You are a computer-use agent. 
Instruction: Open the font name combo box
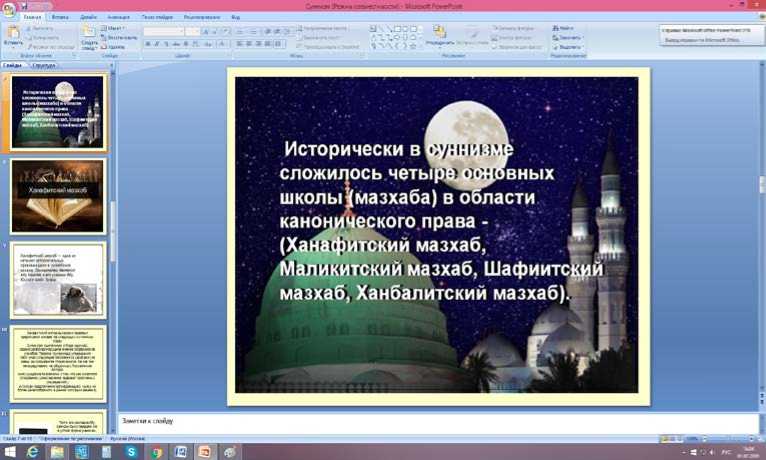[163, 32]
